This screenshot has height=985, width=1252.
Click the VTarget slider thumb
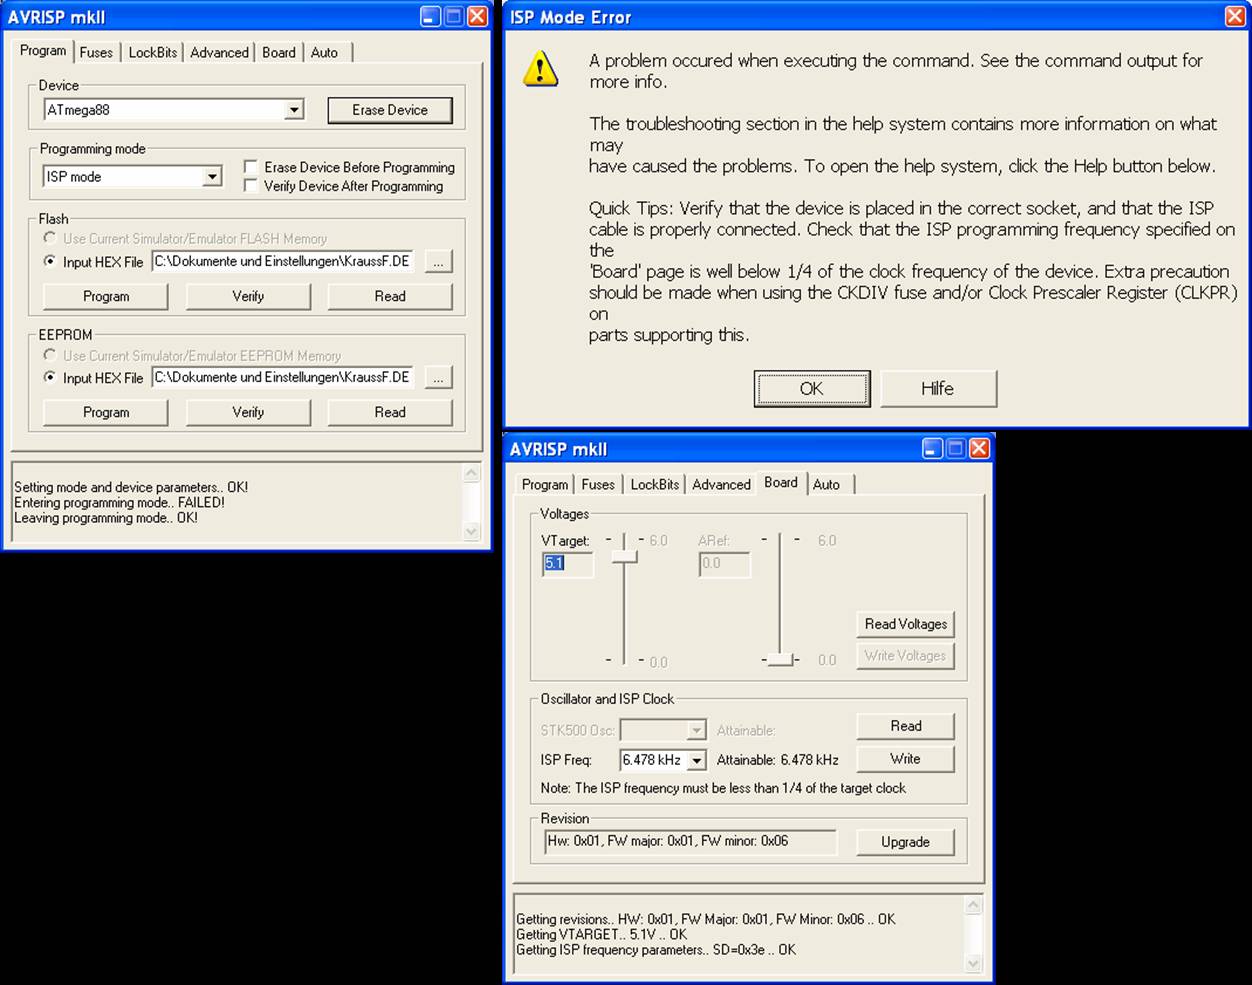624,556
